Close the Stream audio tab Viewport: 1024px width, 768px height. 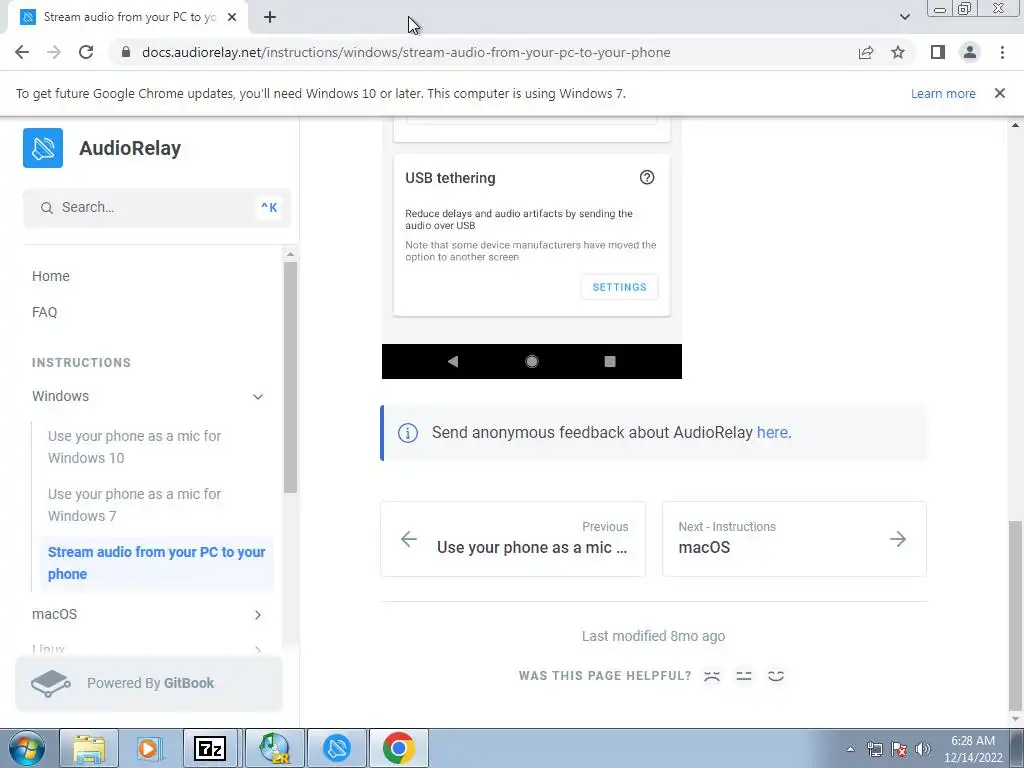(232, 17)
